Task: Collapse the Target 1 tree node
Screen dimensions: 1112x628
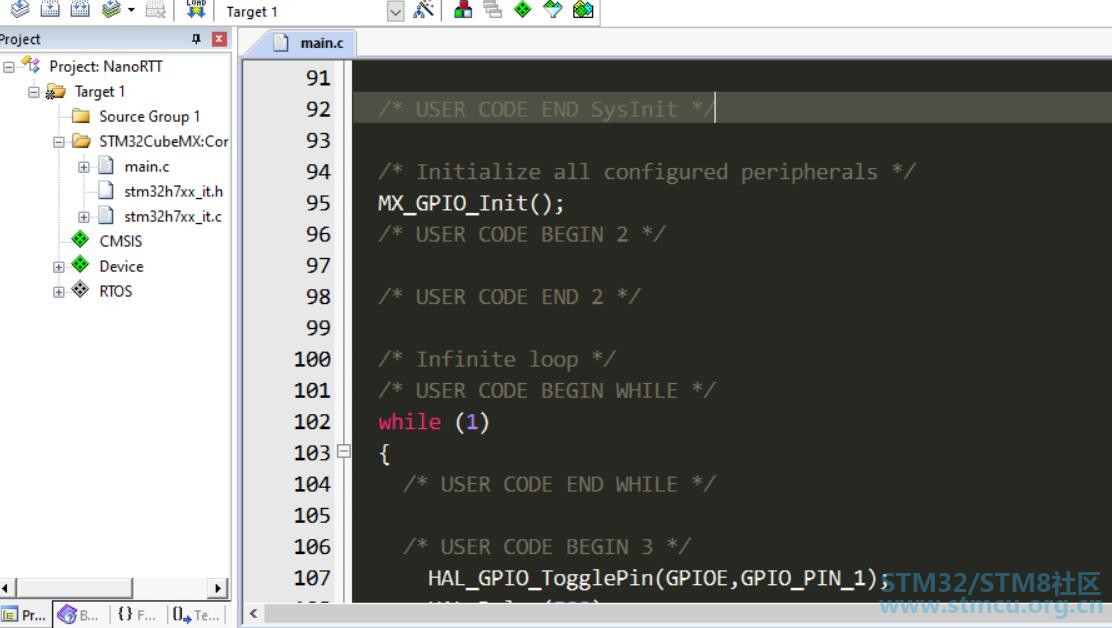Action: 33,92
